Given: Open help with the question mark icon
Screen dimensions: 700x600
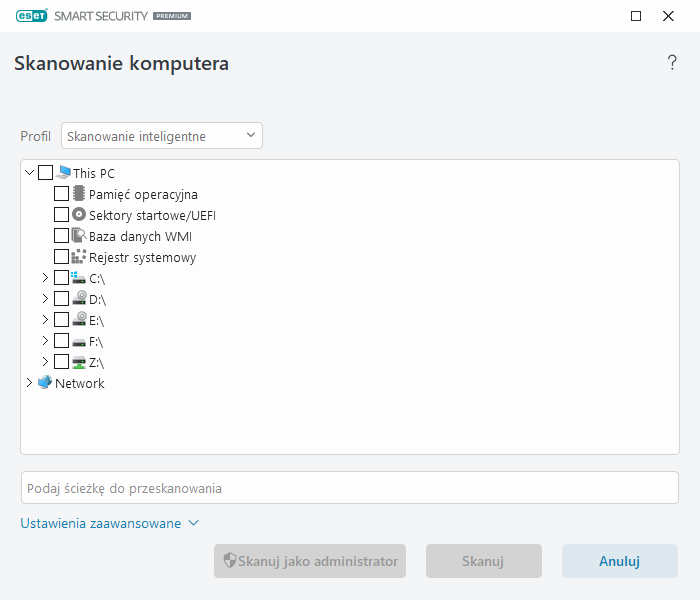Looking at the screenshot, I should coord(672,62).
